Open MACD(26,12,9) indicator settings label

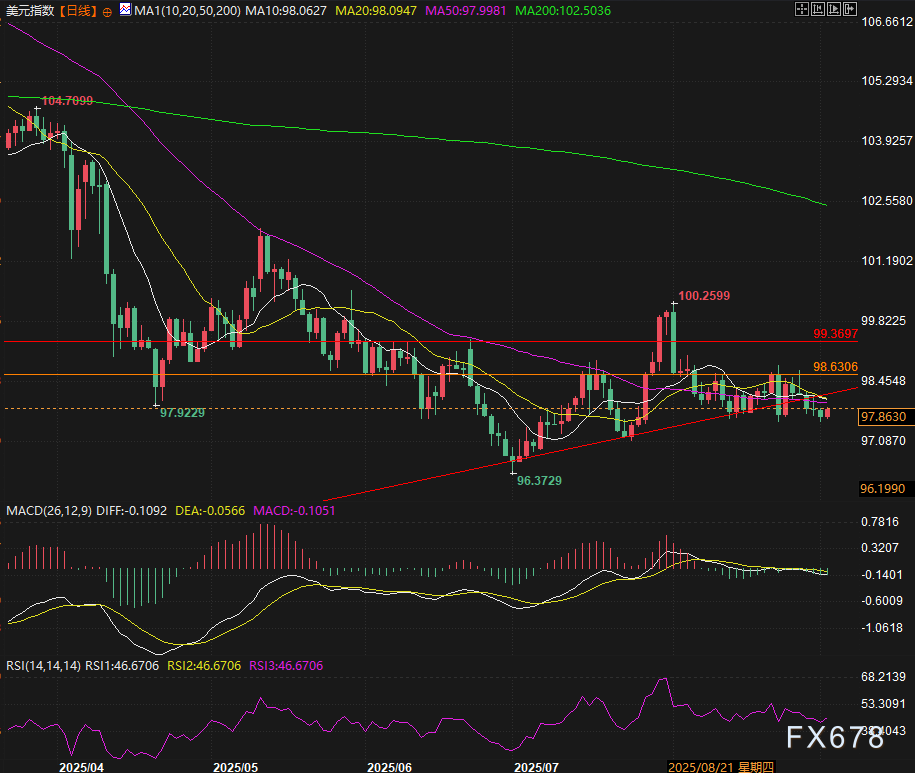(49, 511)
